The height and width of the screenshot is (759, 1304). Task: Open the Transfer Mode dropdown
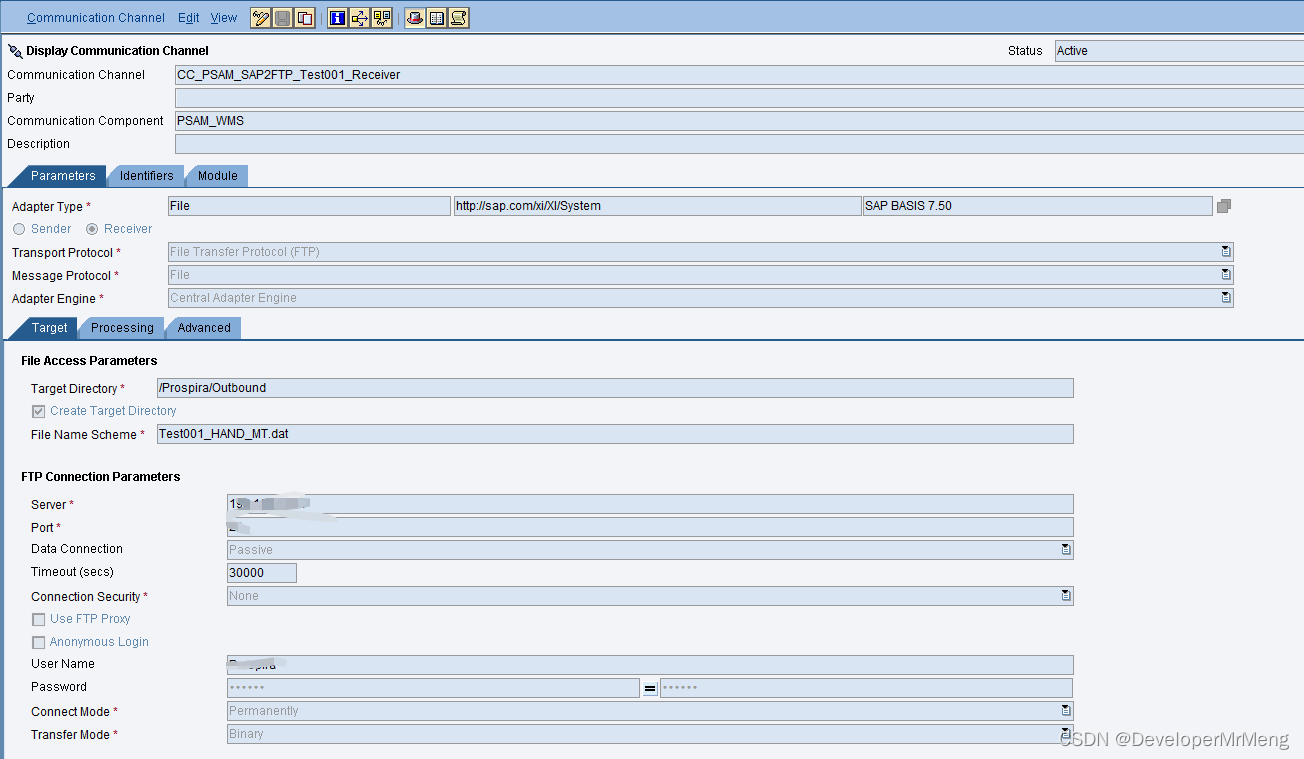click(x=1065, y=733)
